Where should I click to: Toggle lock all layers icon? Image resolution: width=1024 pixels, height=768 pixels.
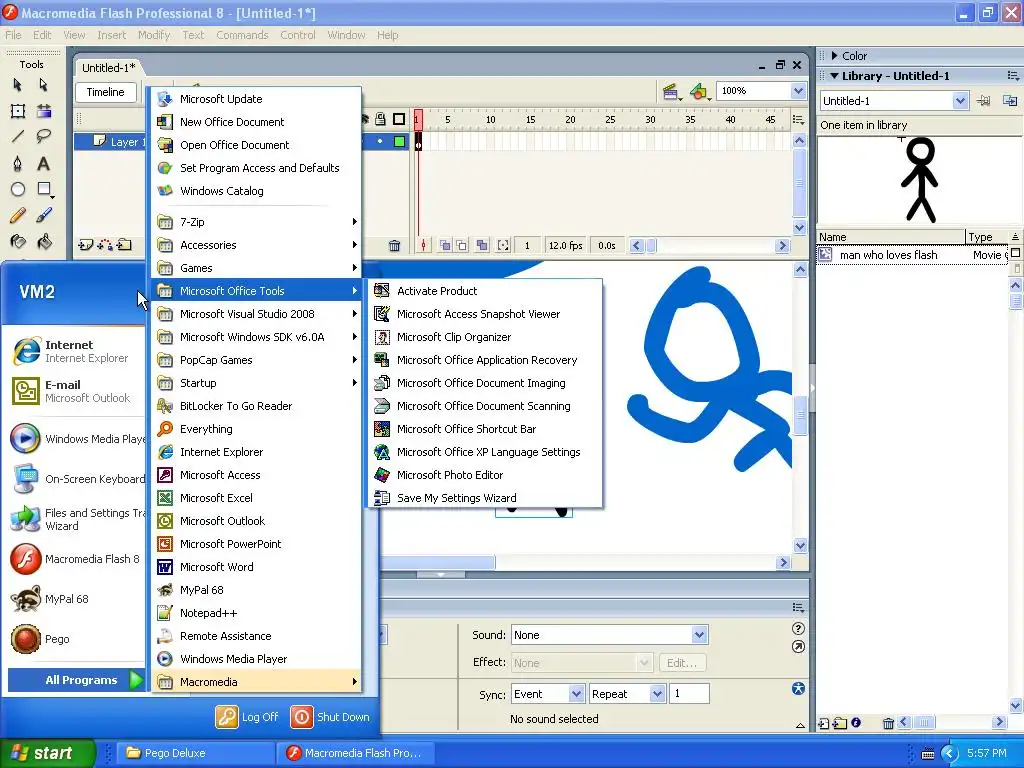380,119
